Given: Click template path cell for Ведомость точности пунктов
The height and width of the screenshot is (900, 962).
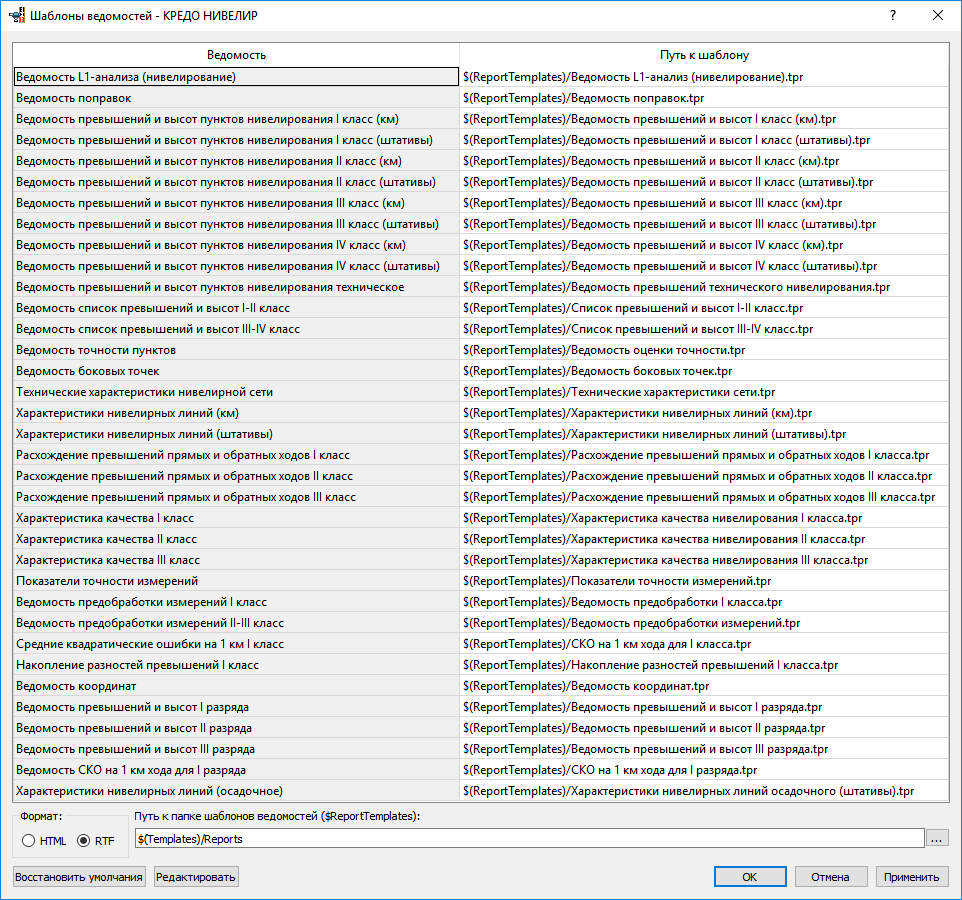Looking at the screenshot, I should coord(704,350).
